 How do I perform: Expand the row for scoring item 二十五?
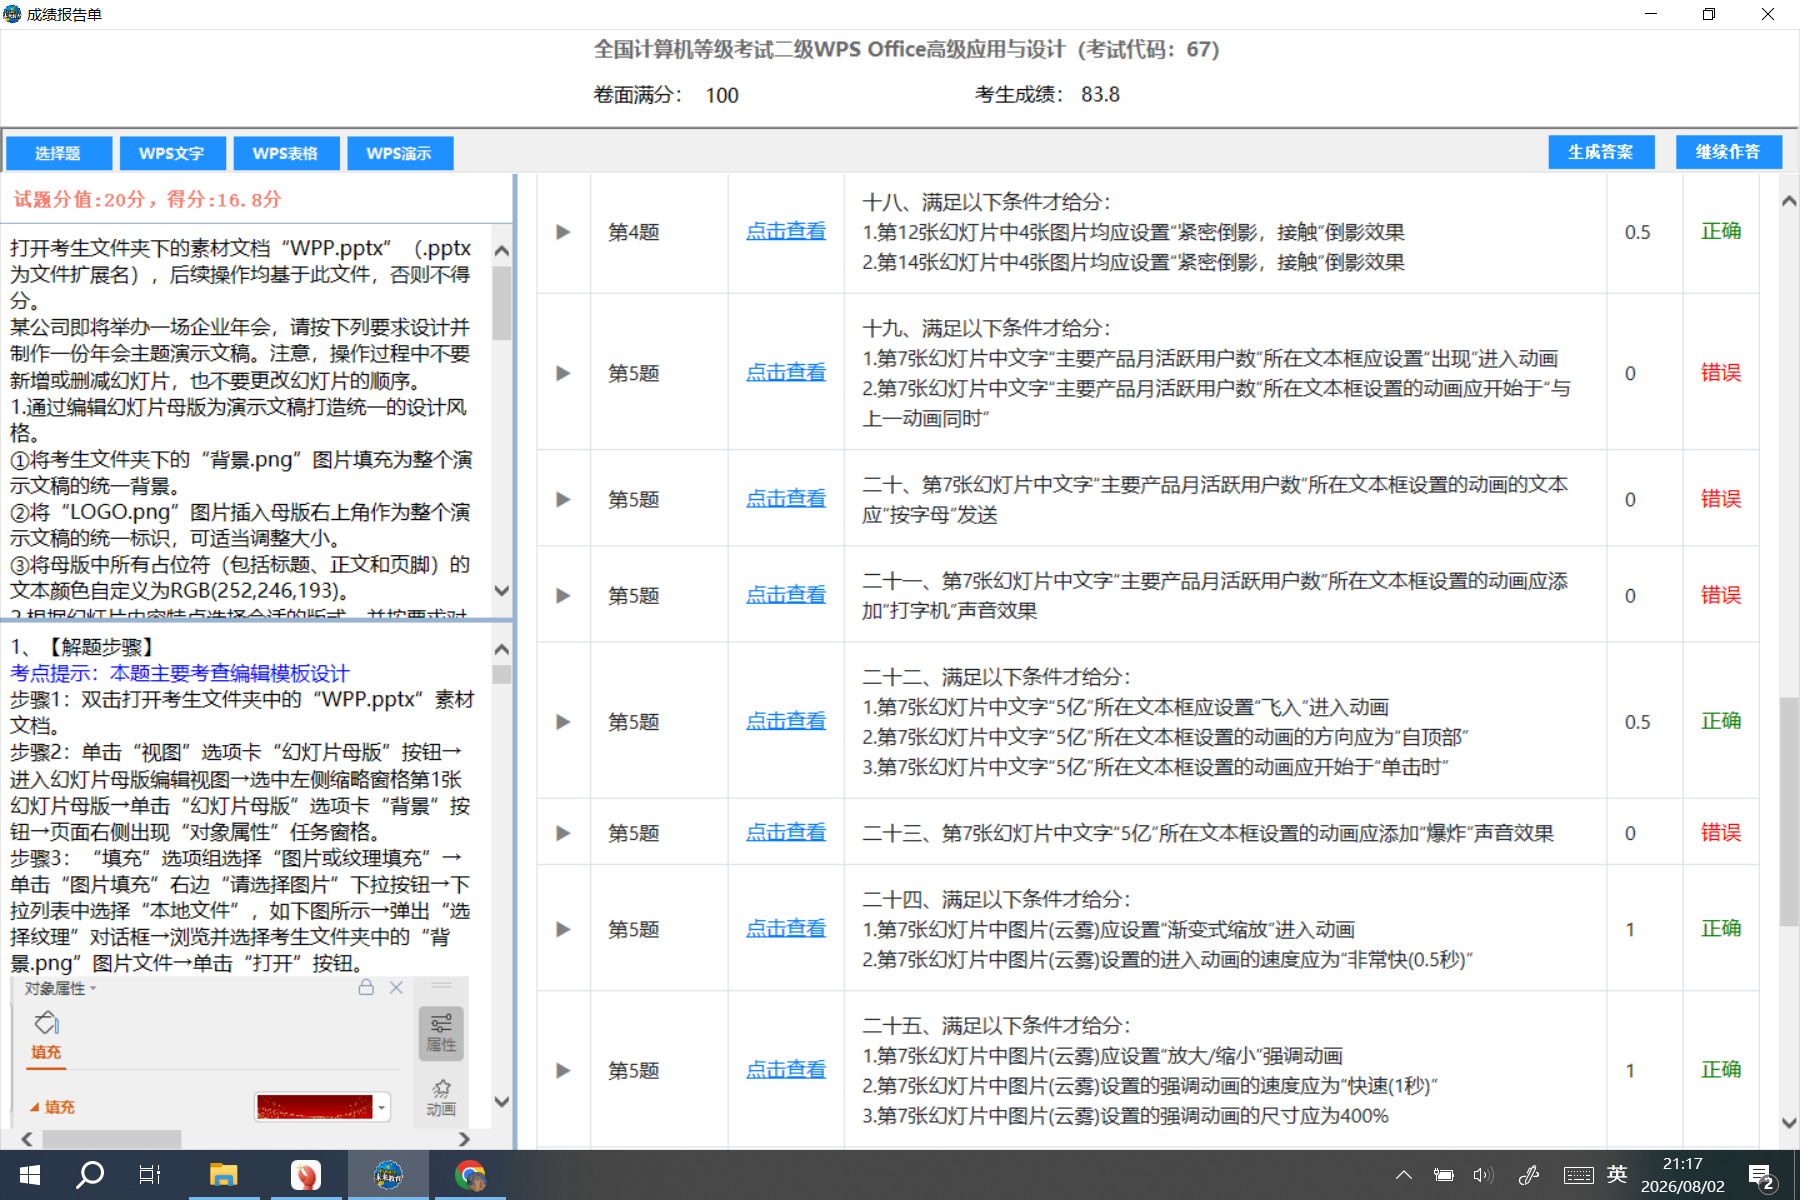(563, 1070)
